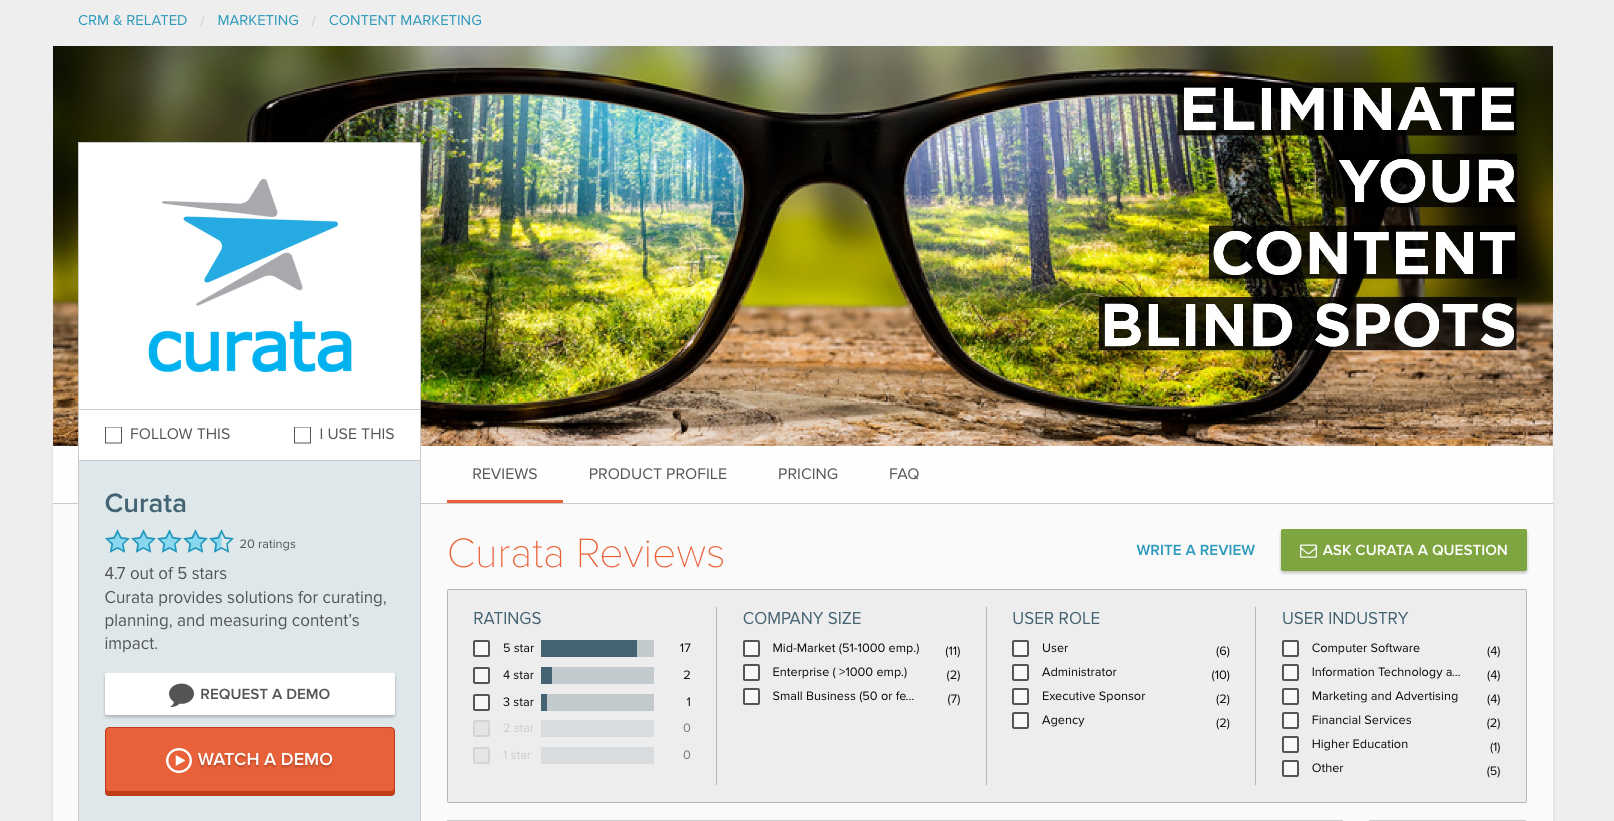
Task: Click the 5 star rating bar
Action: pyautogui.click(x=597, y=649)
